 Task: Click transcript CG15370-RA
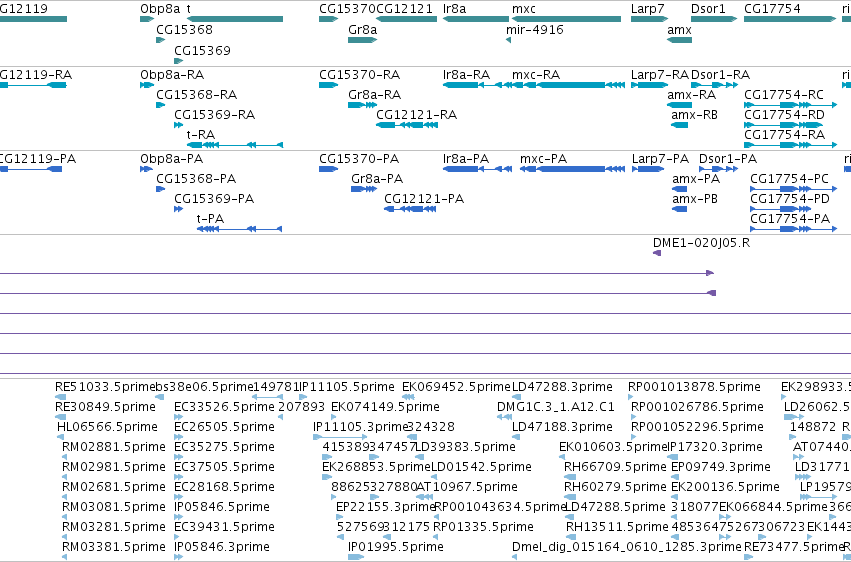pyautogui.click(x=328, y=85)
